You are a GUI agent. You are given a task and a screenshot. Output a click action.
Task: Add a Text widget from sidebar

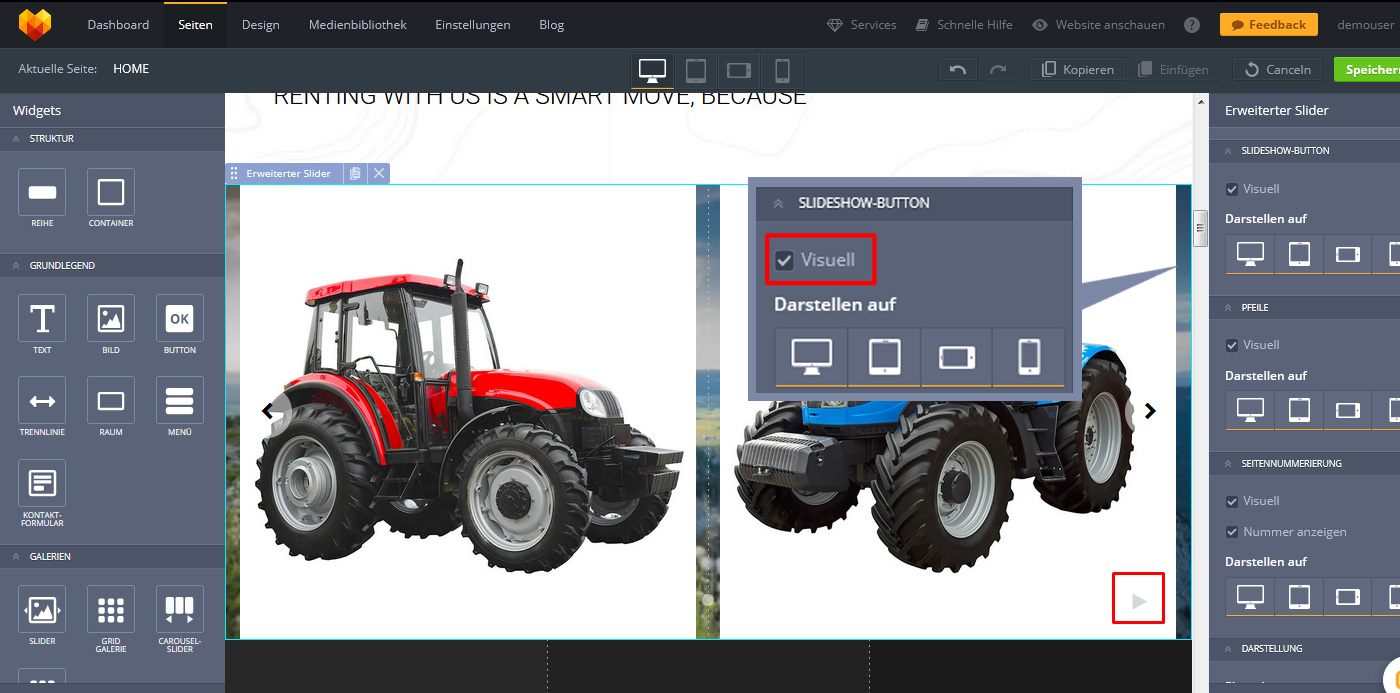(x=42, y=319)
